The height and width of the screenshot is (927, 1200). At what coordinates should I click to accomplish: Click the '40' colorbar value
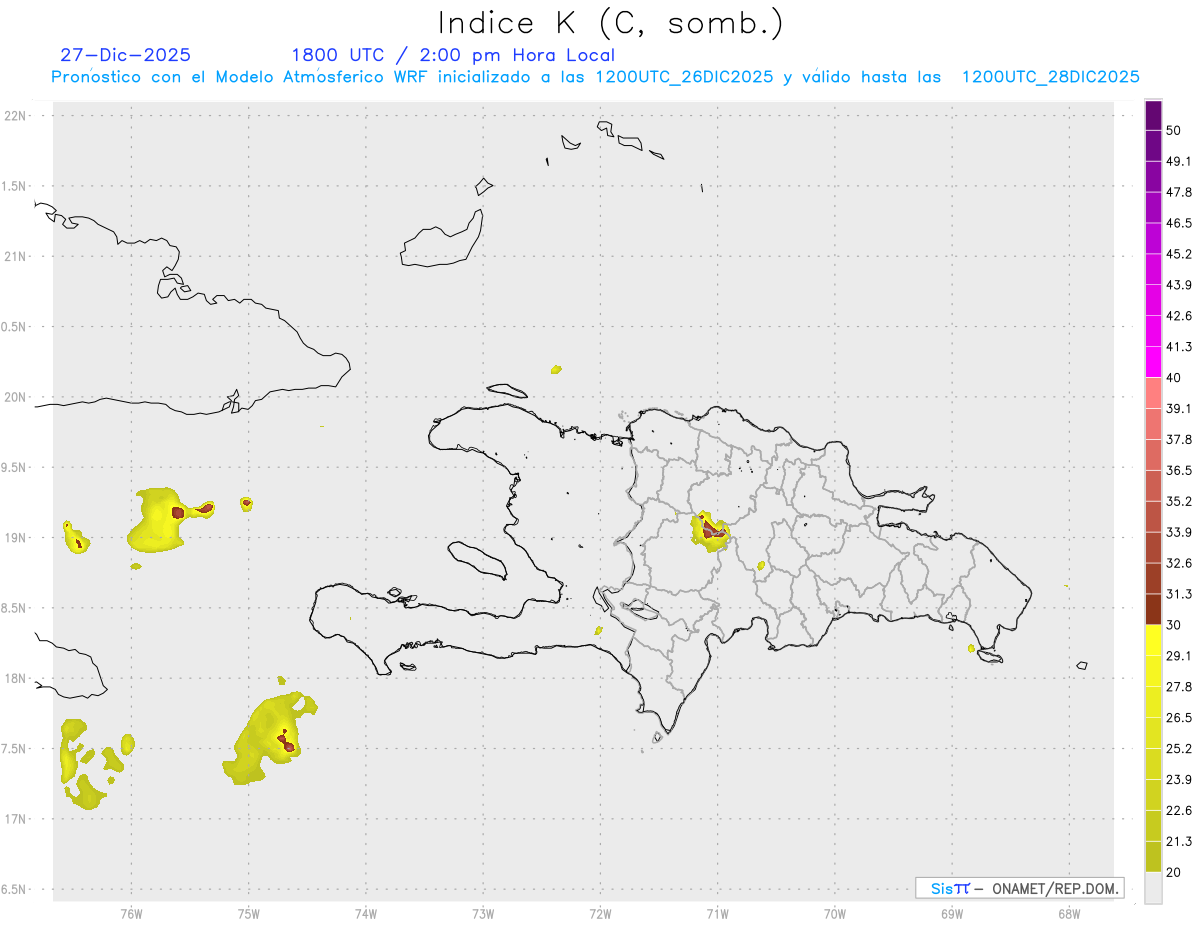click(x=1174, y=378)
